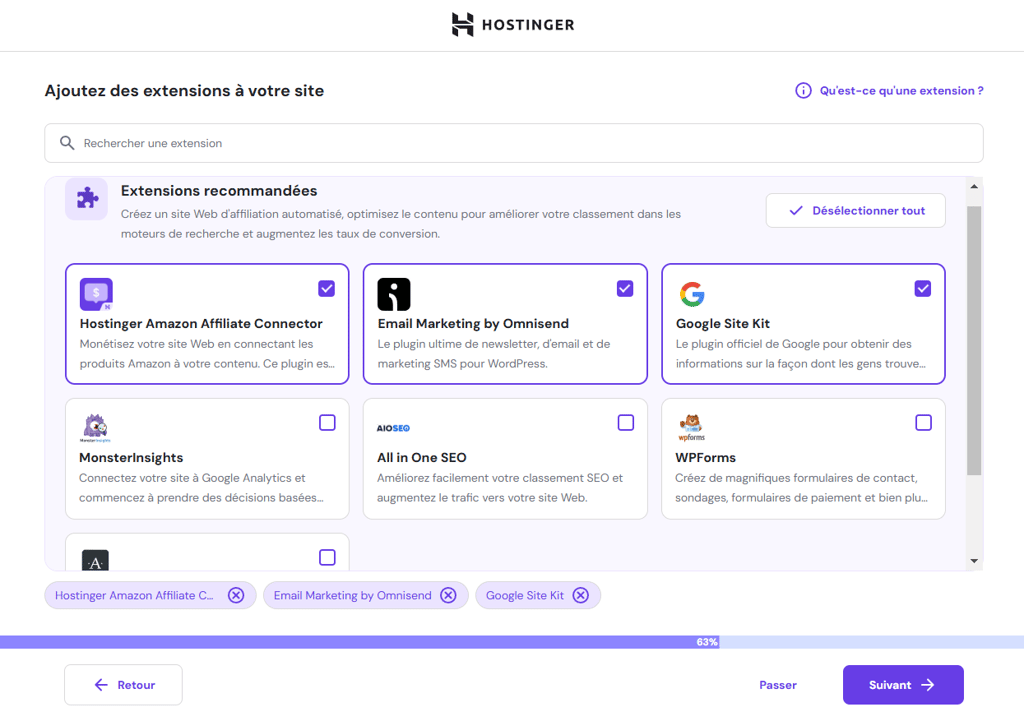This screenshot has width=1024, height=721.
Task: Select the Email Marketing by Omnisend title
Action: (473, 323)
